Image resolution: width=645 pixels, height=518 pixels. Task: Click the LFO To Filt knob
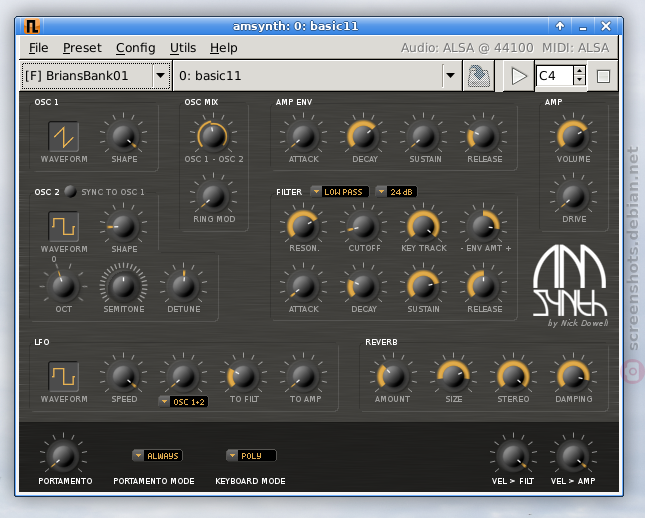244,376
